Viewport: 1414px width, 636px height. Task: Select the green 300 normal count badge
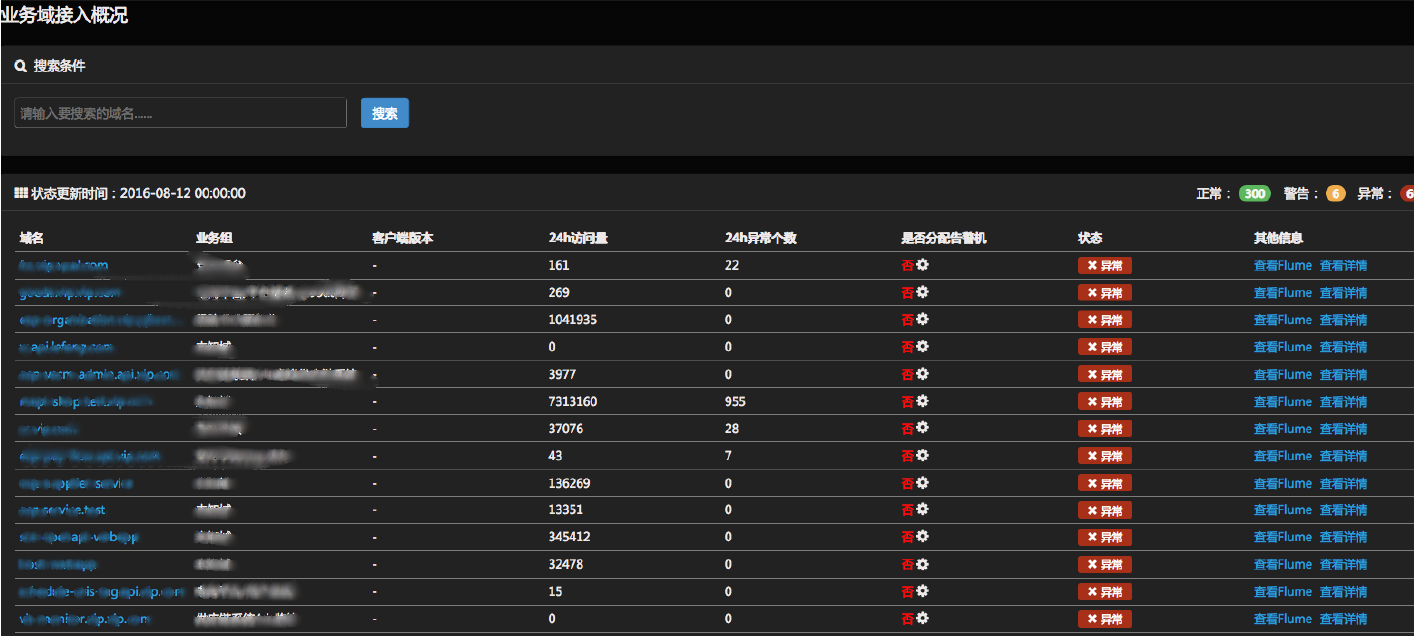[x=1254, y=194]
